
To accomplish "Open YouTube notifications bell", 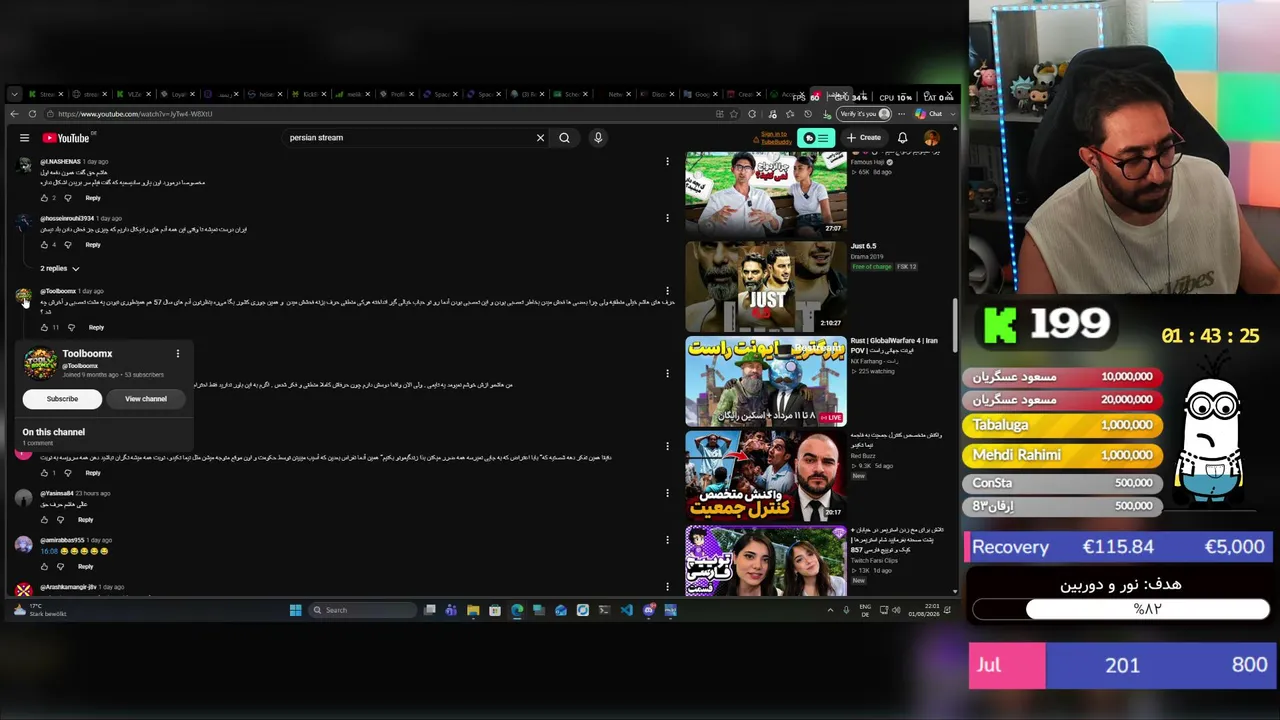I will tap(902, 138).
